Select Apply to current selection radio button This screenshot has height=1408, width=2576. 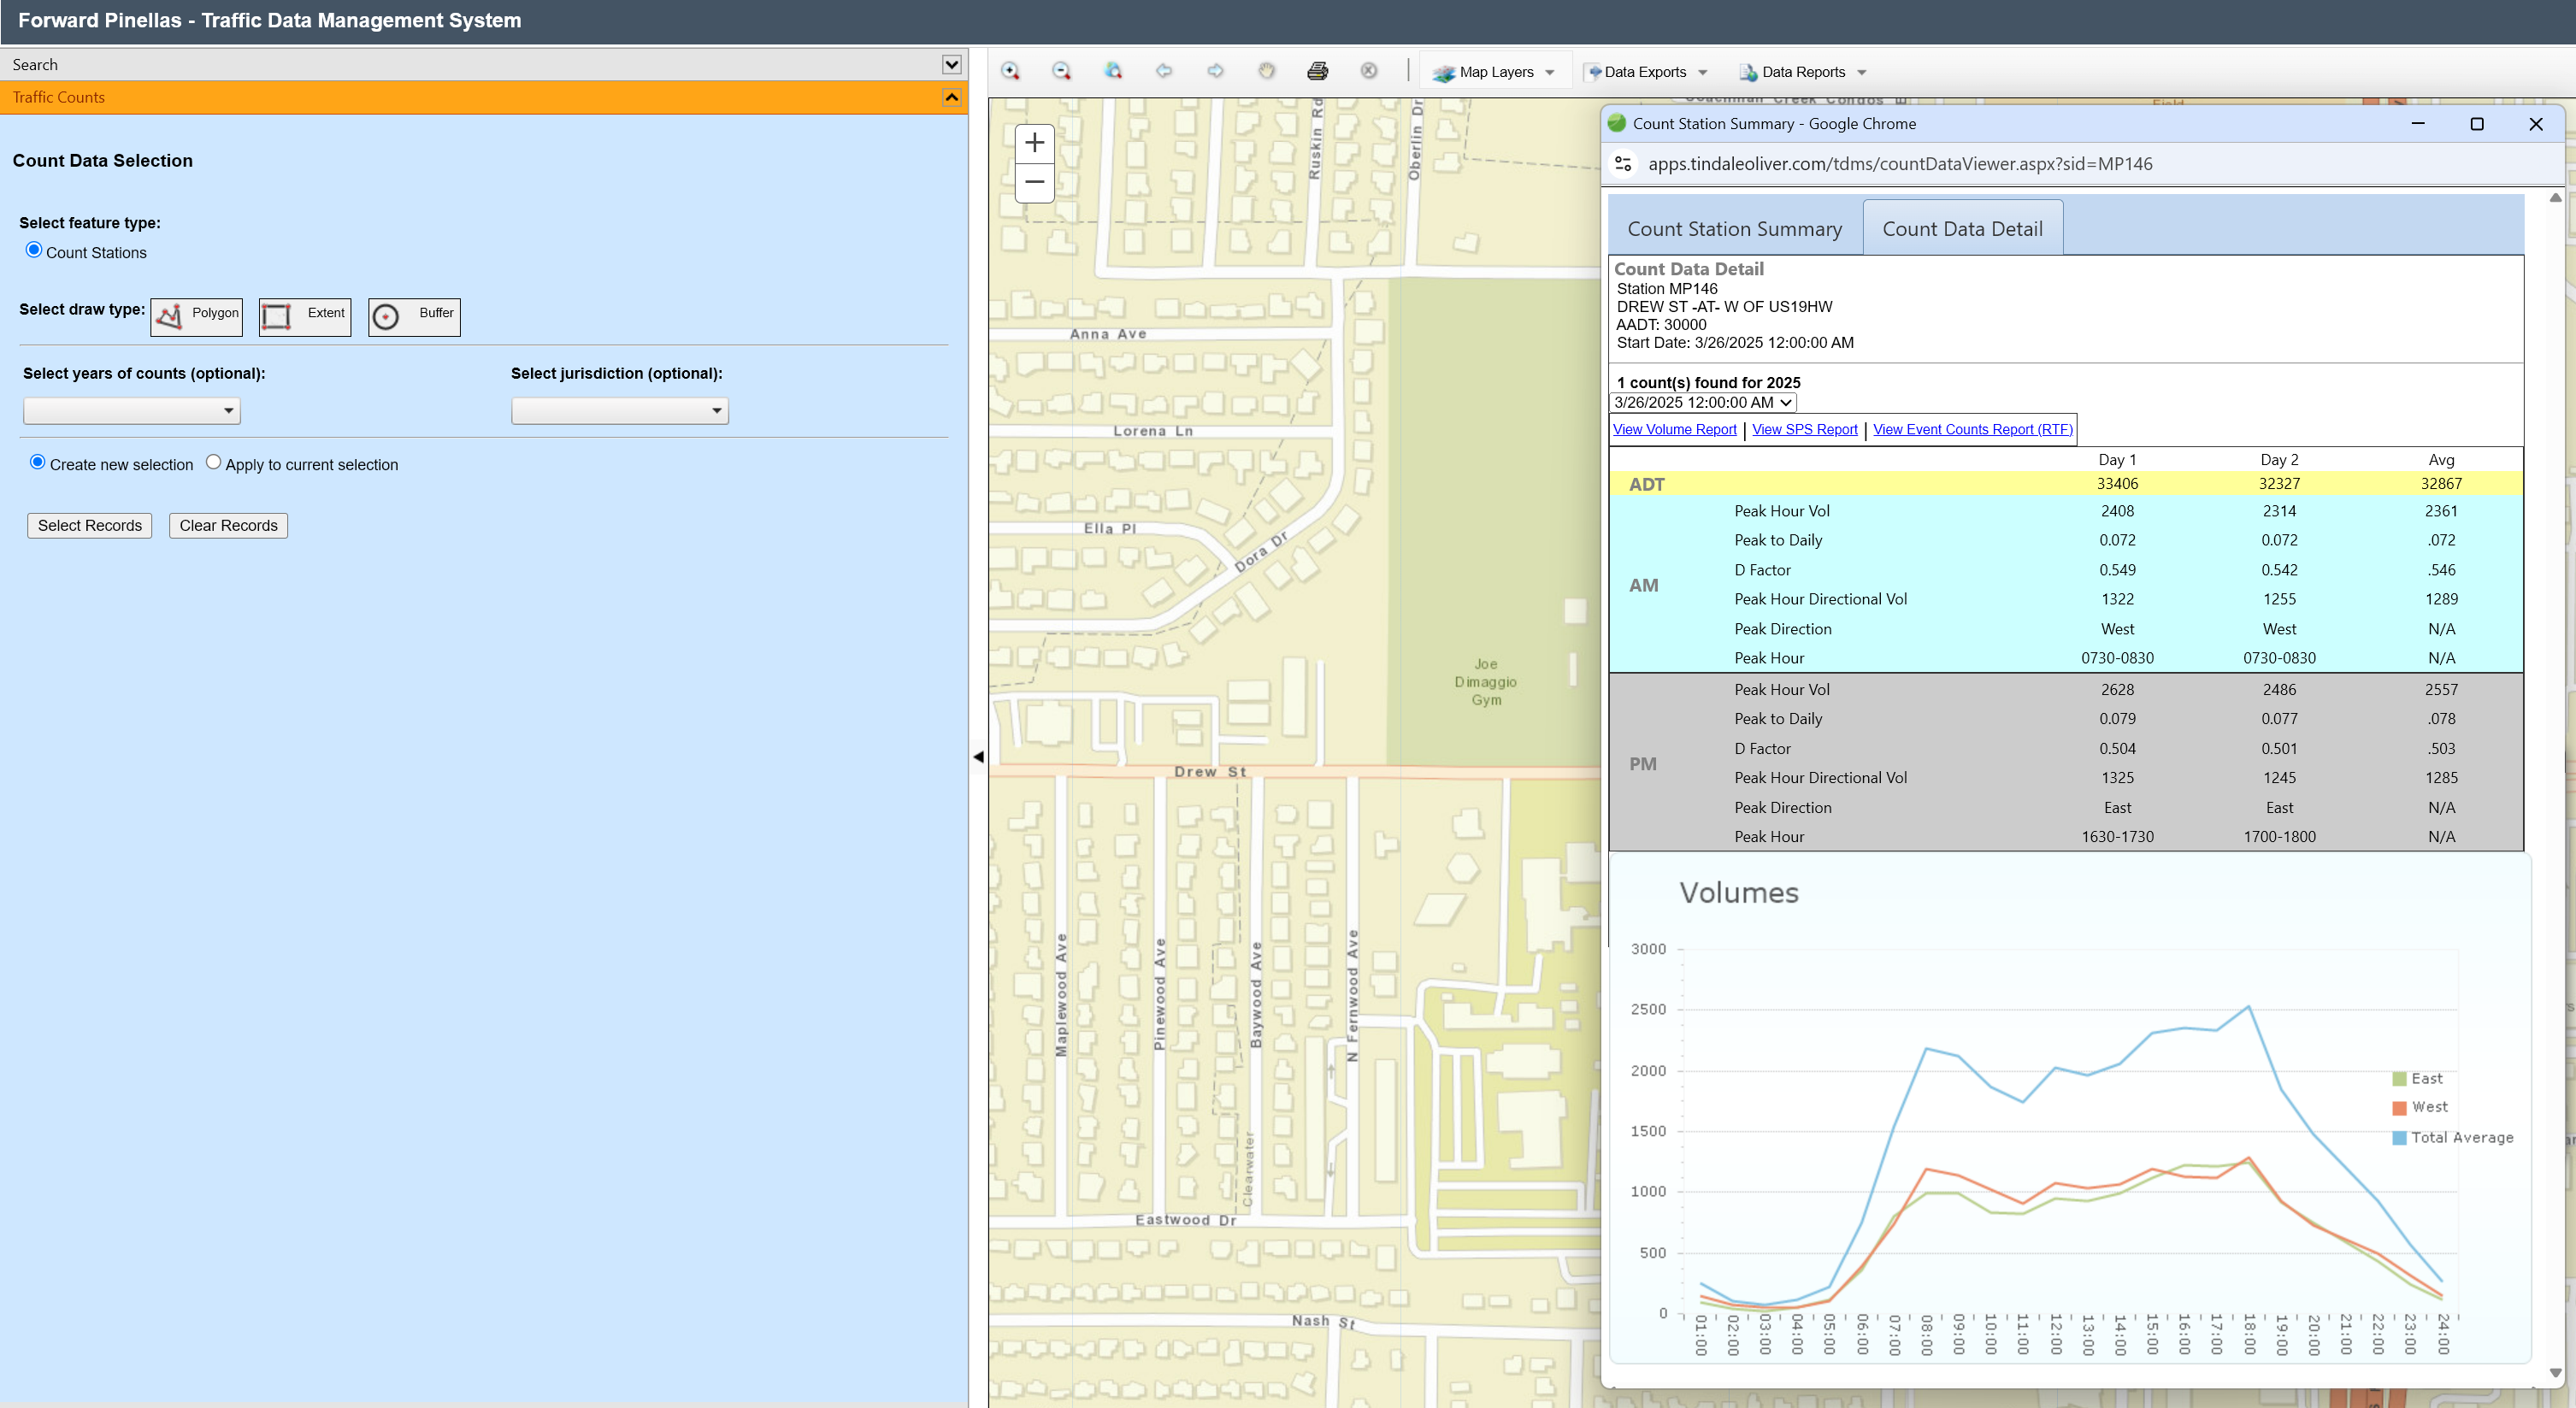(213, 462)
